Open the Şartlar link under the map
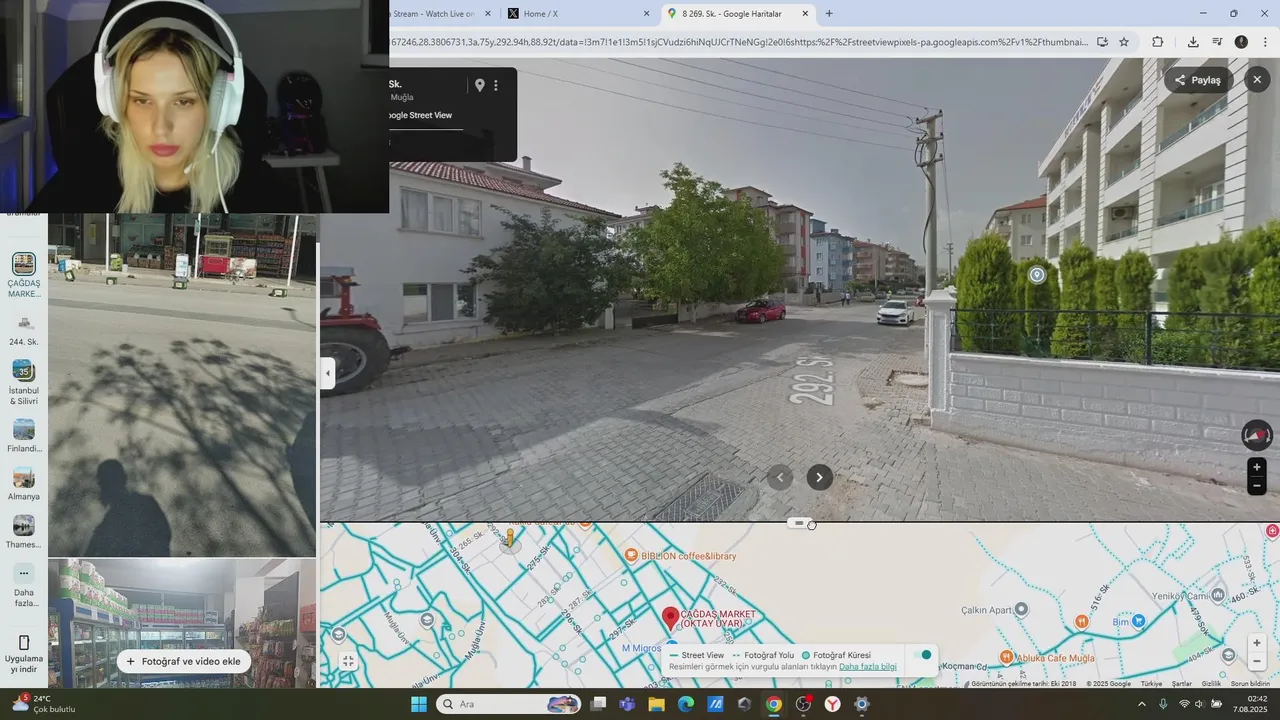1280x720 pixels. [1182, 684]
